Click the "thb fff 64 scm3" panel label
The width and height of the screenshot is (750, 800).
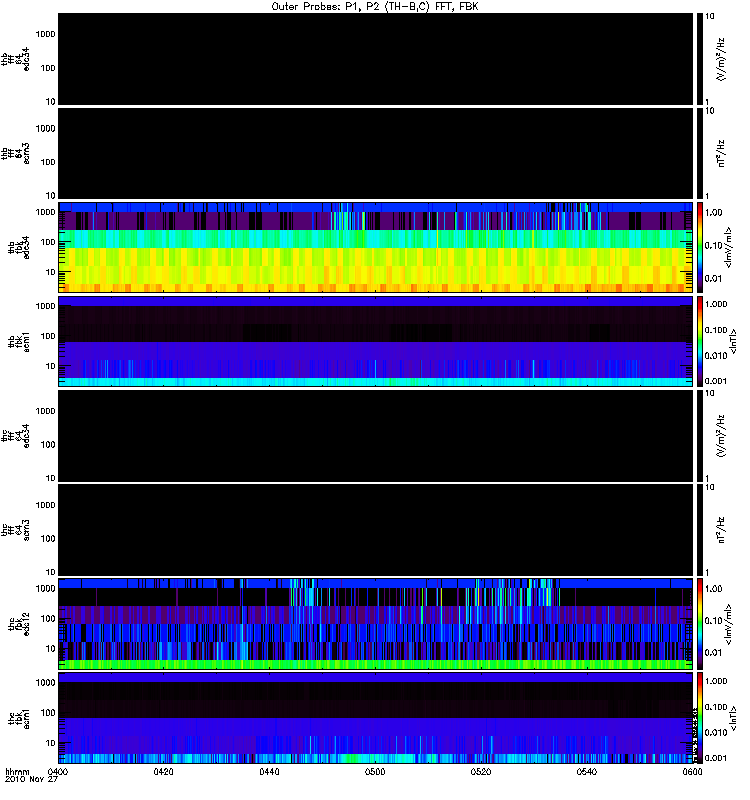(x=15, y=154)
